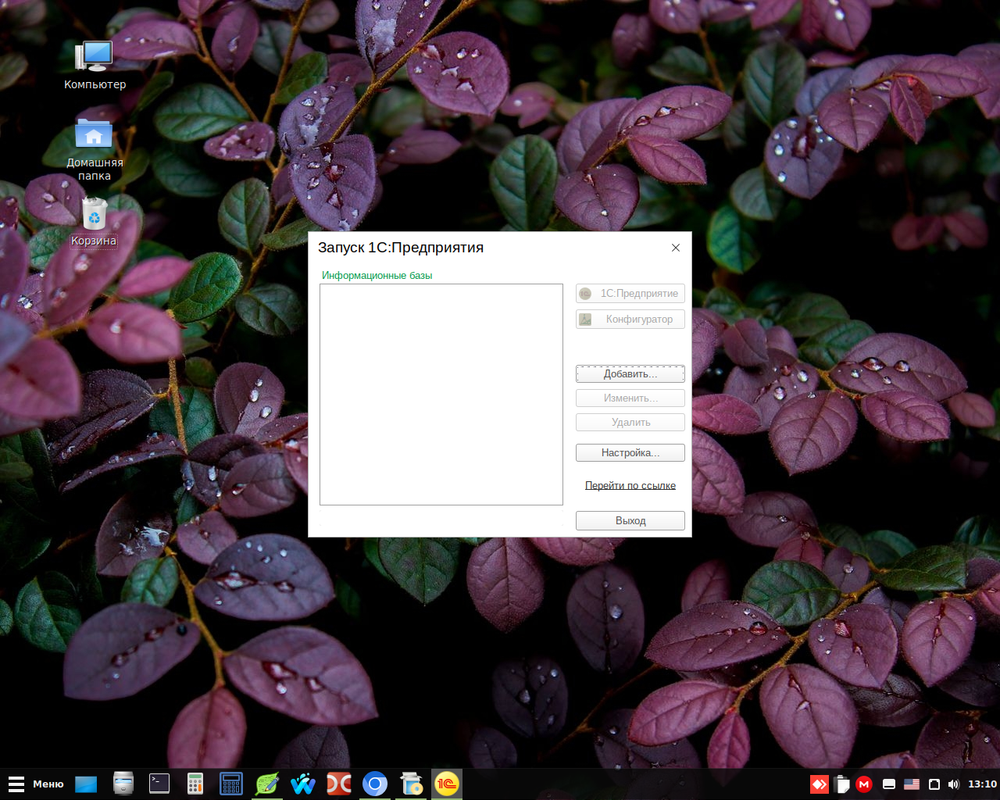Open the Домашняя папка desktop icon
Image resolution: width=1000 pixels, height=800 pixels.
click(x=94, y=151)
